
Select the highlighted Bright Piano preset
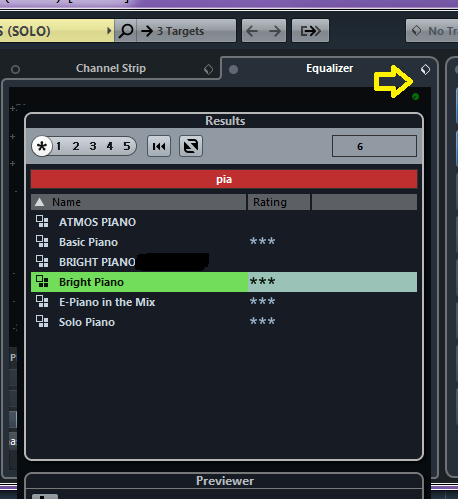tap(224, 282)
